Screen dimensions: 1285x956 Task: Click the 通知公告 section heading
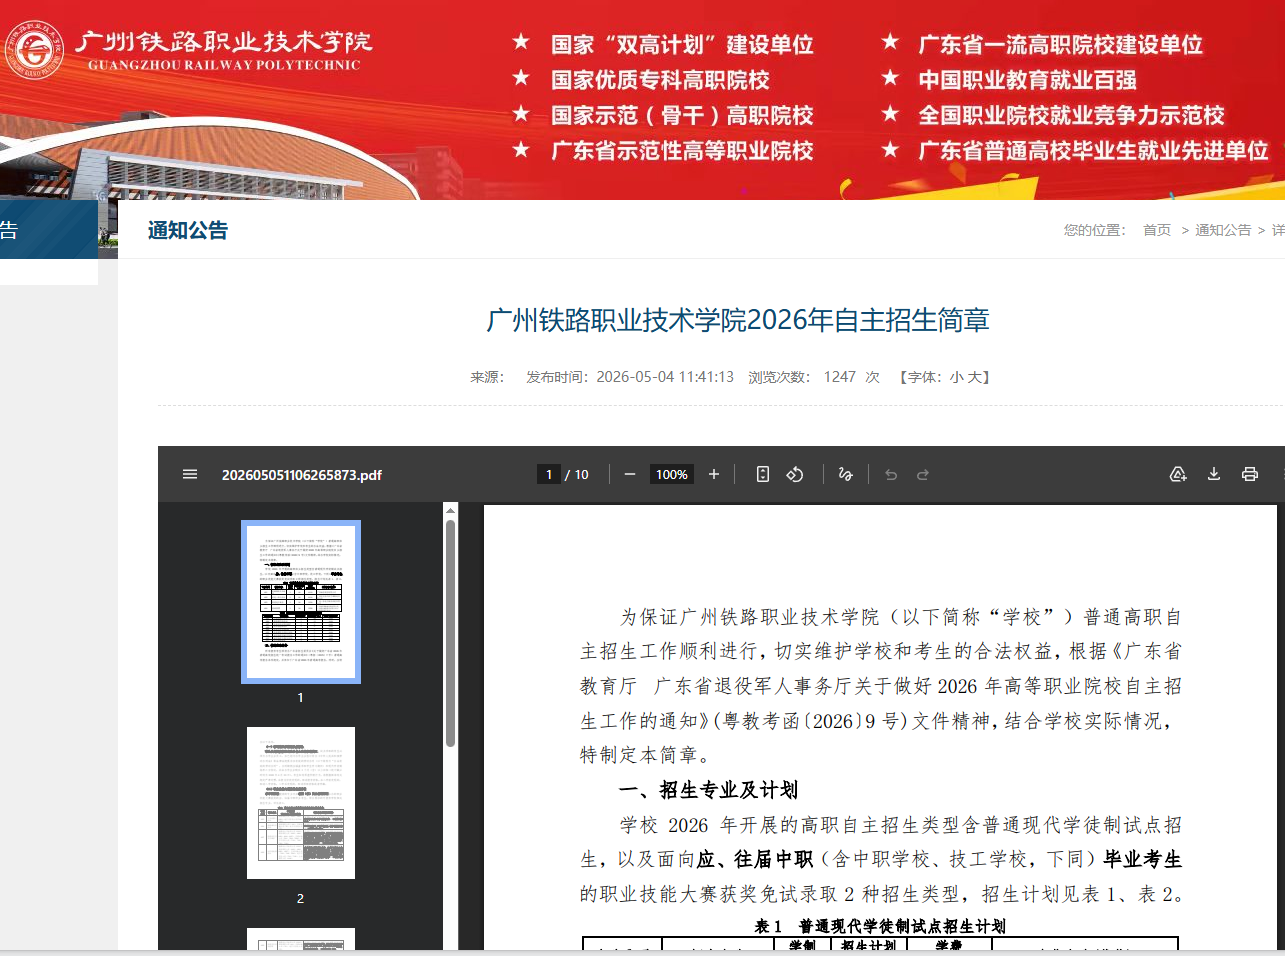[188, 230]
